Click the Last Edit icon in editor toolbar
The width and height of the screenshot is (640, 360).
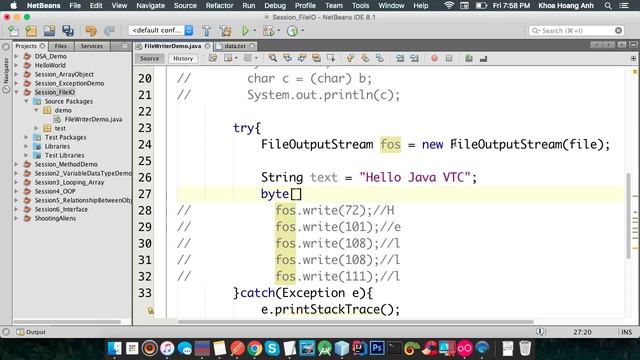pyautogui.click(x=213, y=58)
